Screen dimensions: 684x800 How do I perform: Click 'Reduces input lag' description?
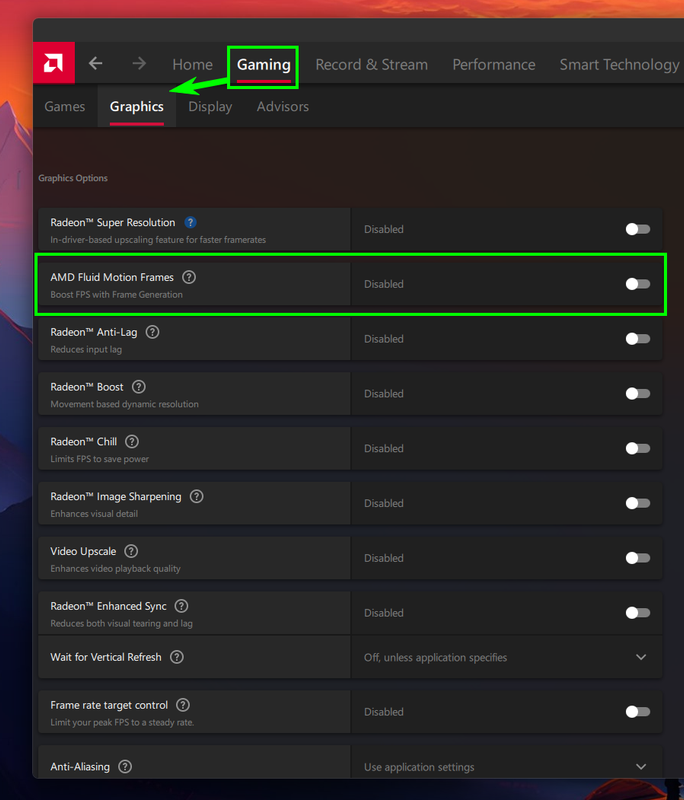point(86,349)
